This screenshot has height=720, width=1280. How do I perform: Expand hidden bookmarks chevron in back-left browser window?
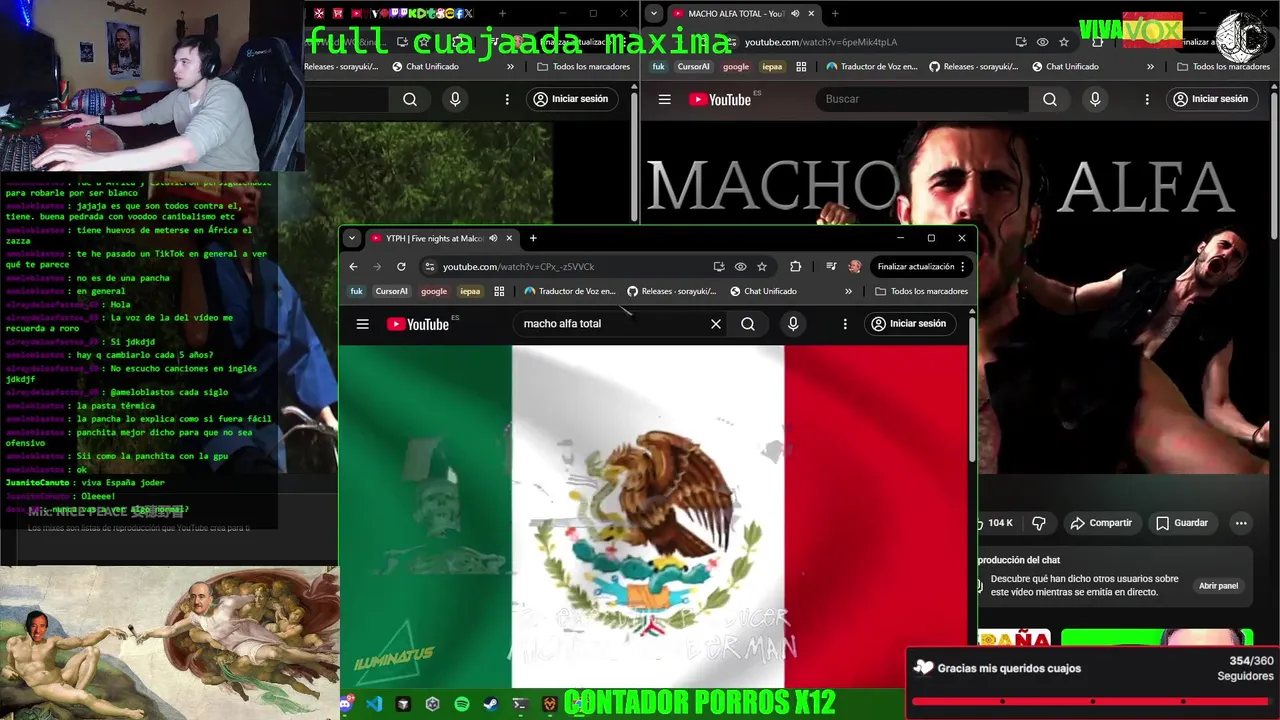(x=510, y=67)
